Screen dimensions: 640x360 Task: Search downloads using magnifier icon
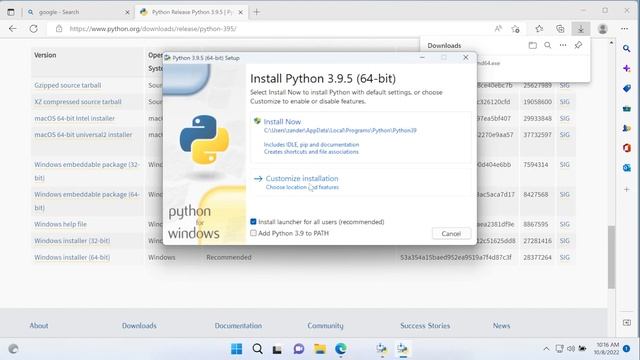click(548, 45)
